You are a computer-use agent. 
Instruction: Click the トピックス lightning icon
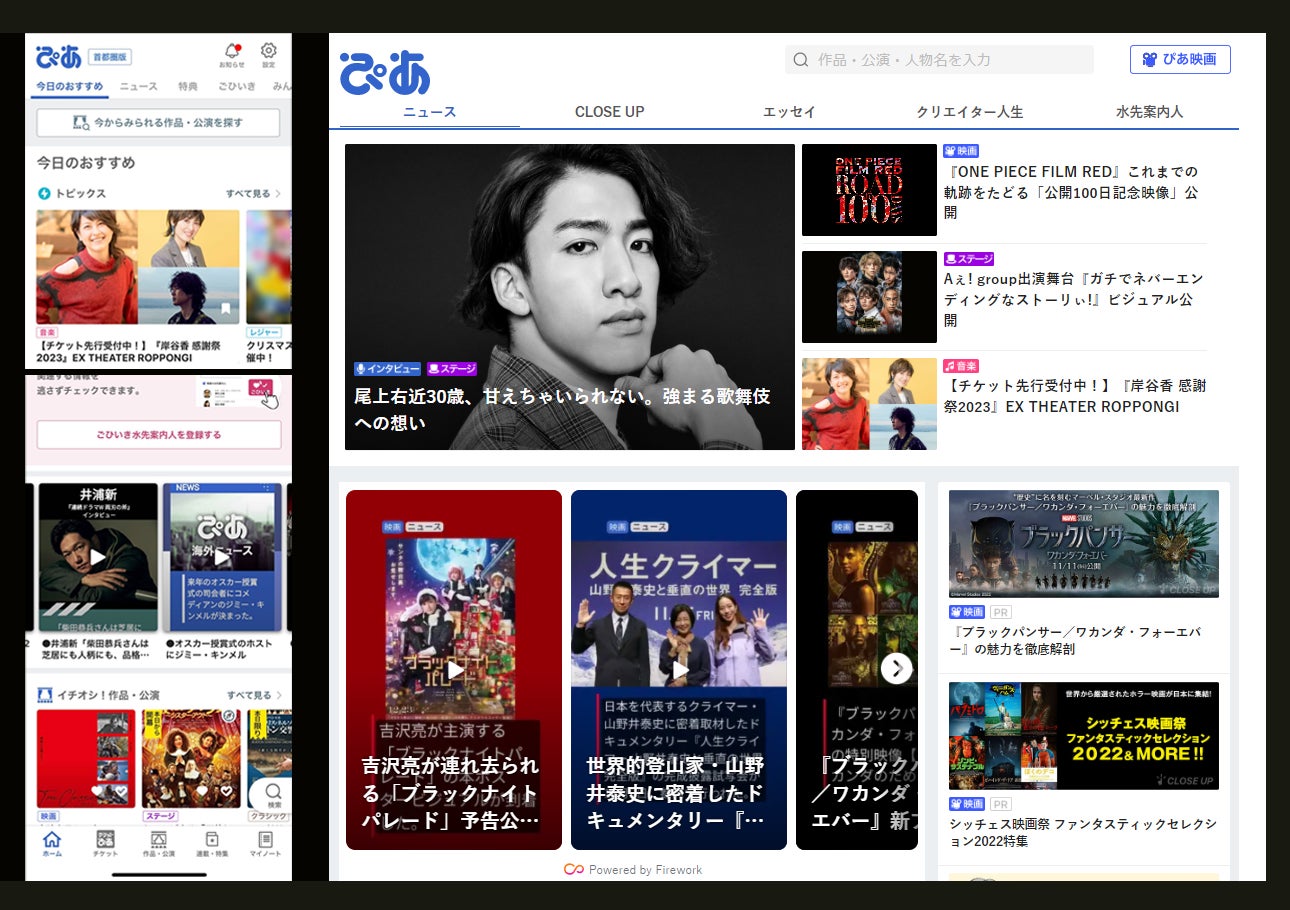(44, 193)
